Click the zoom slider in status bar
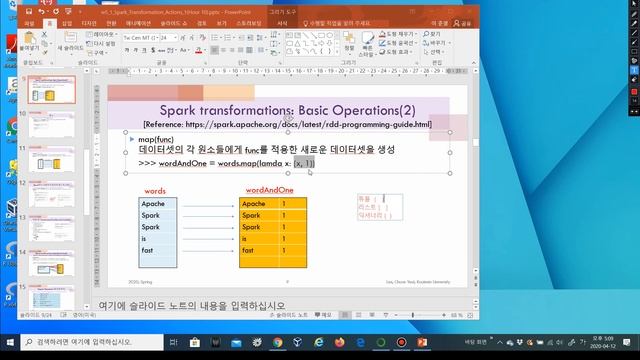Image resolution: width=640 pixels, height=360 pixels. pos(413,315)
